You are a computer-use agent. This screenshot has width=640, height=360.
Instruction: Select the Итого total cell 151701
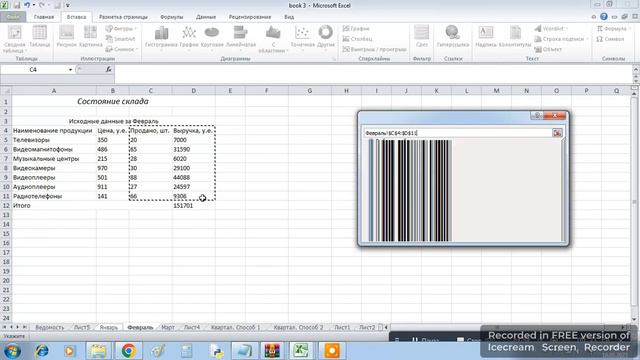pos(193,206)
